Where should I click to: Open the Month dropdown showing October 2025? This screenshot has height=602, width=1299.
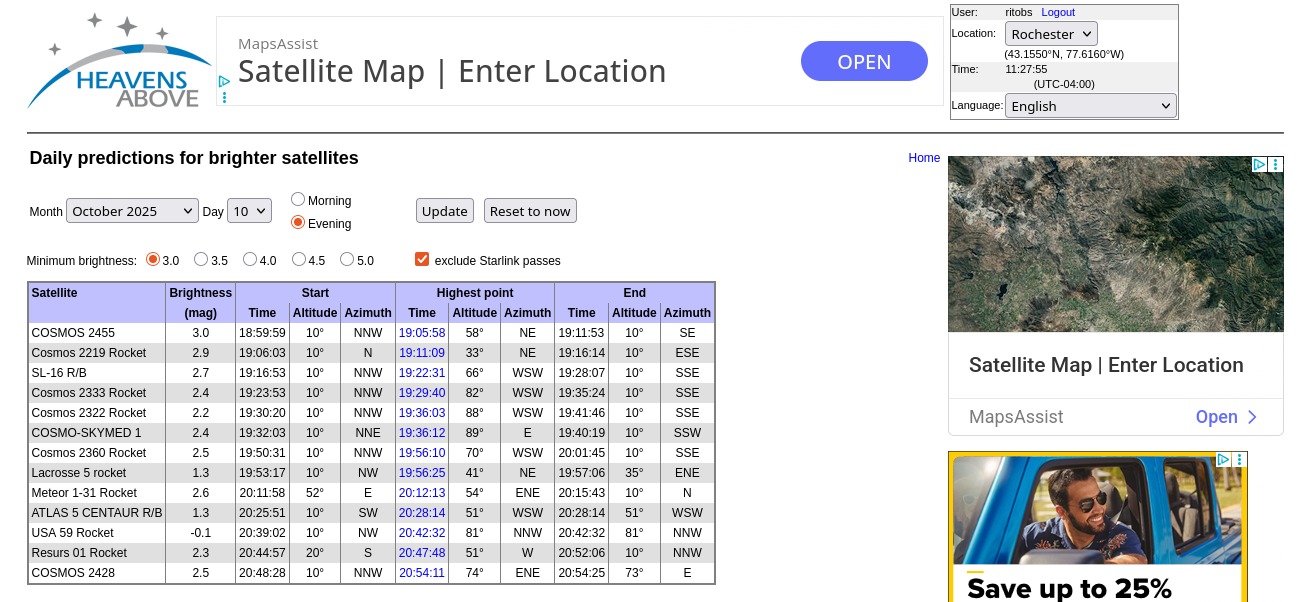coord(132,211)
